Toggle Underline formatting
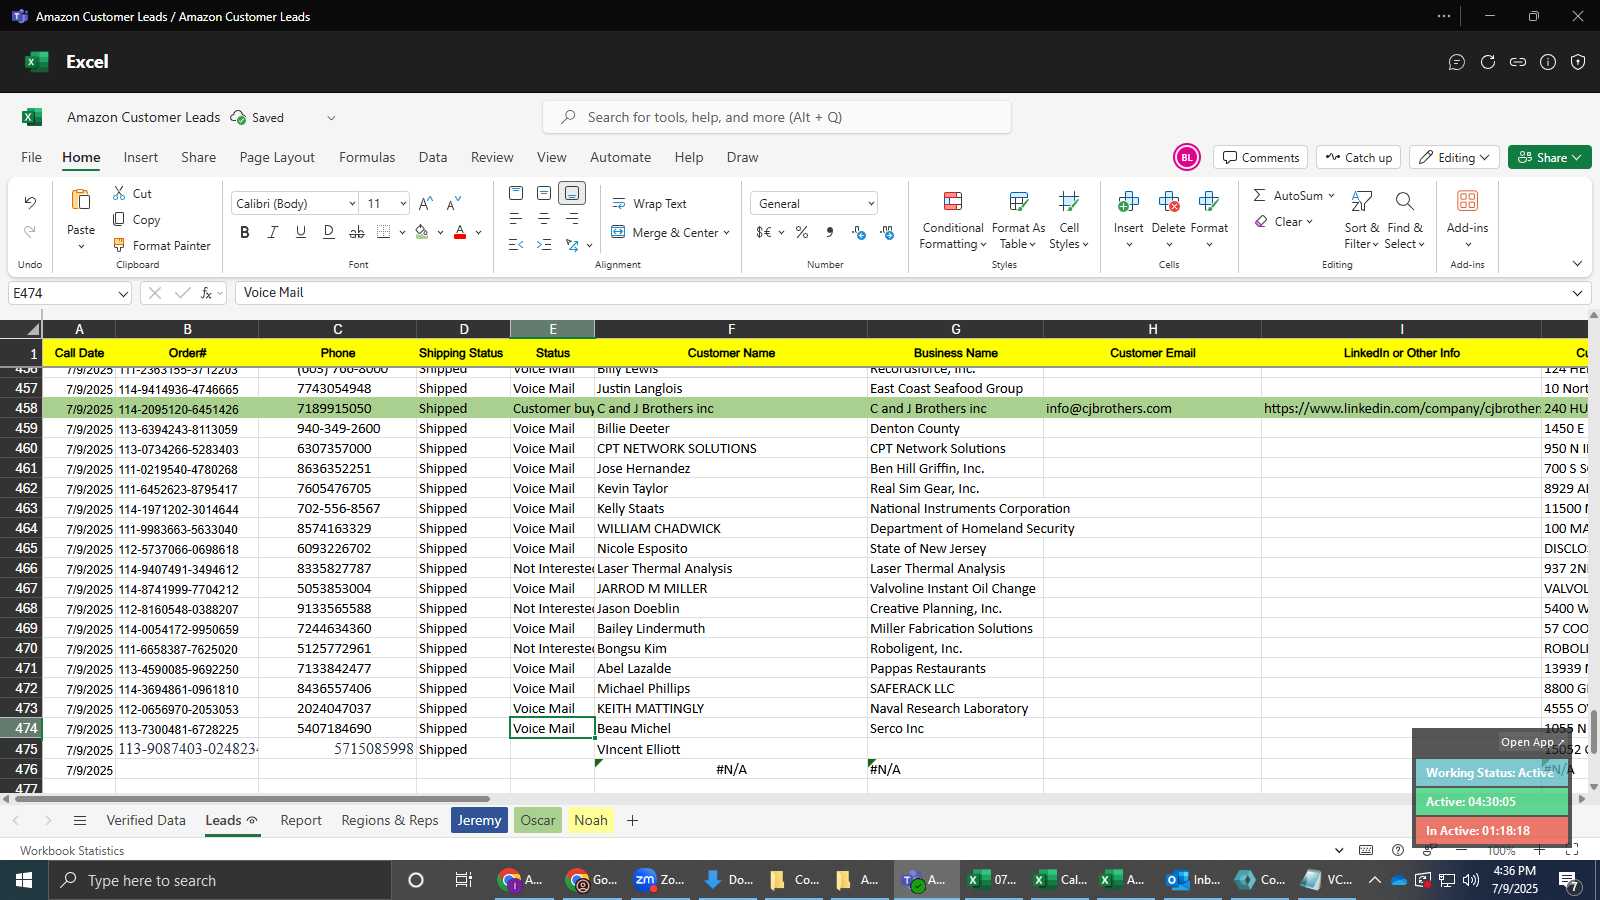1600x900 pixels. (301, 232)
